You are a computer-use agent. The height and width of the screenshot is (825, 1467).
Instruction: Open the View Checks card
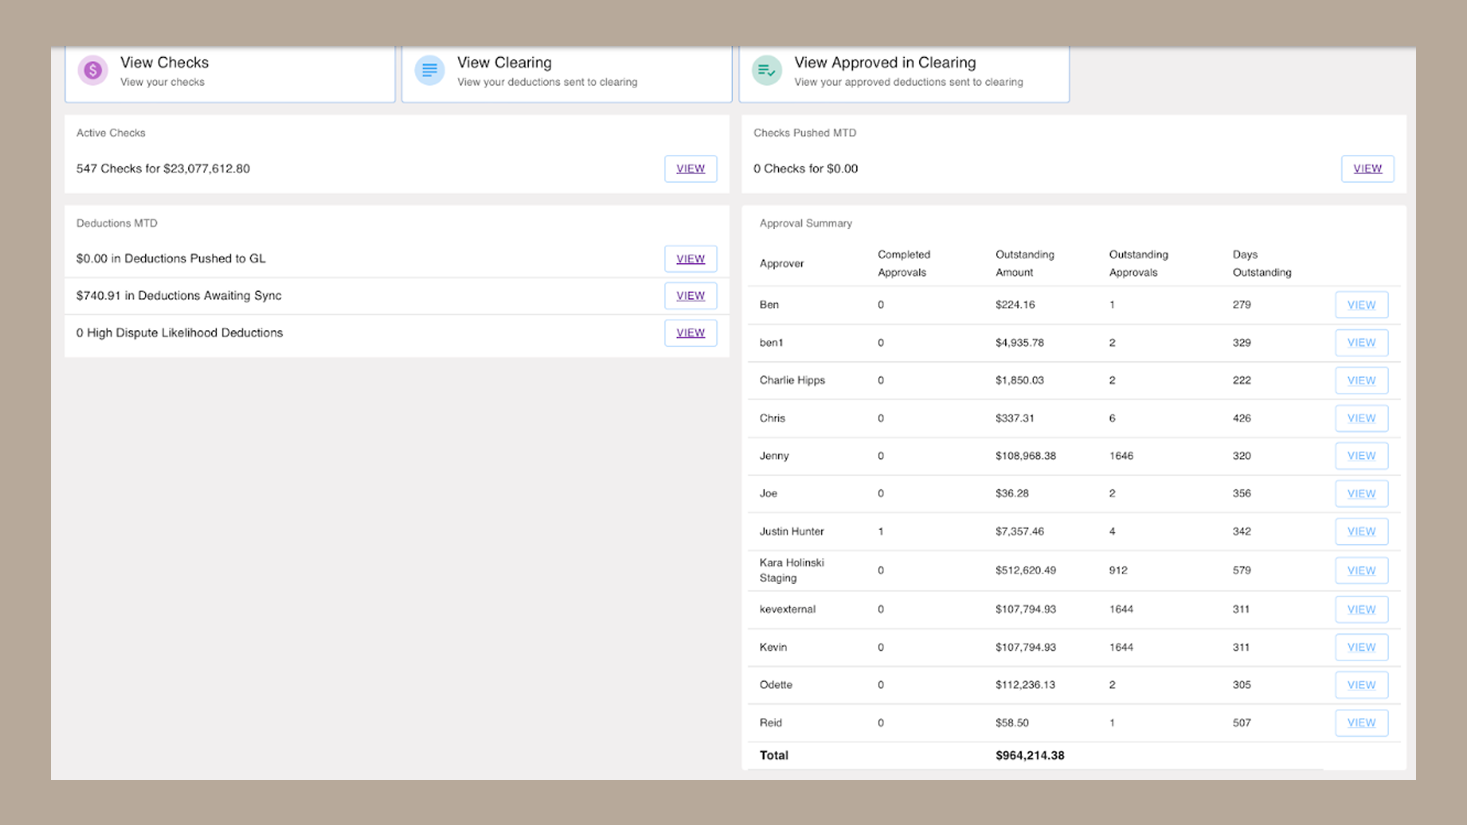point(230,72)
